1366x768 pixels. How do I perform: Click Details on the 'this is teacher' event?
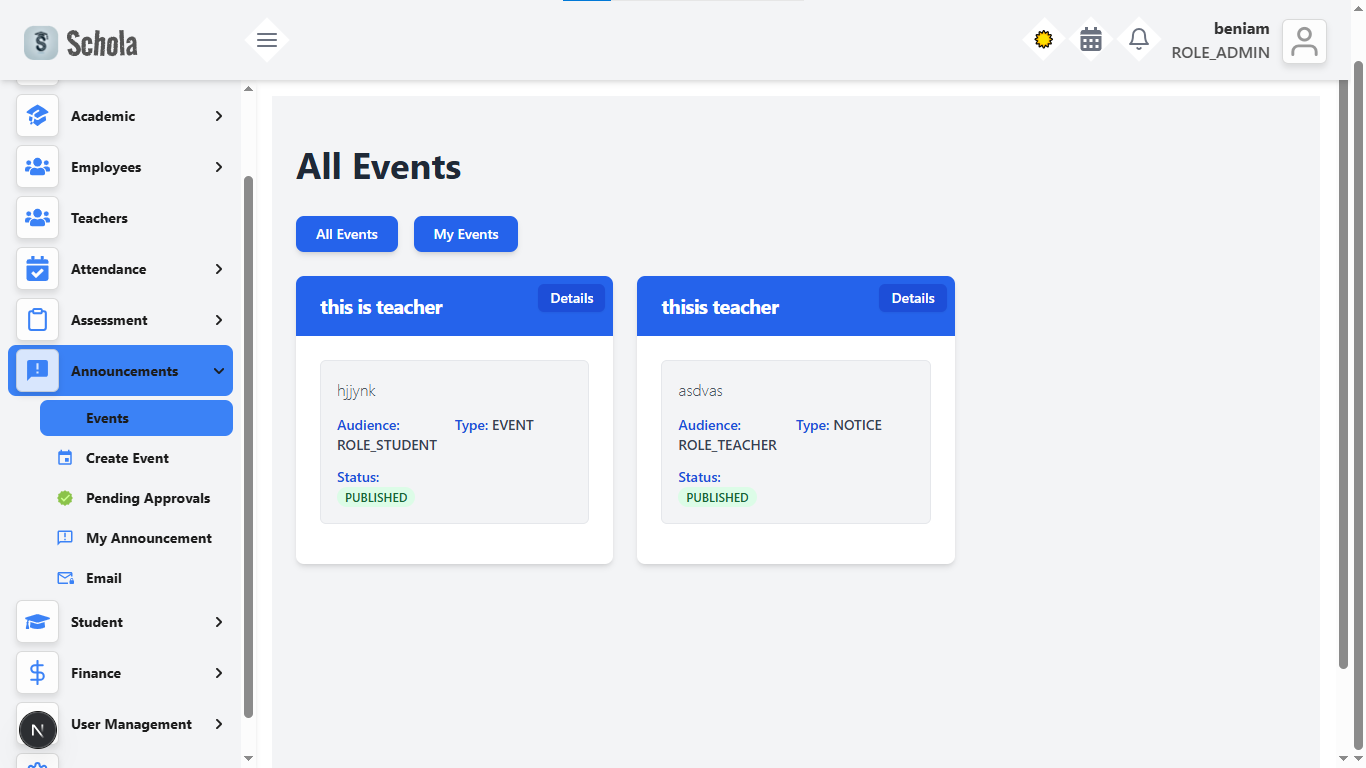[571, 297]
